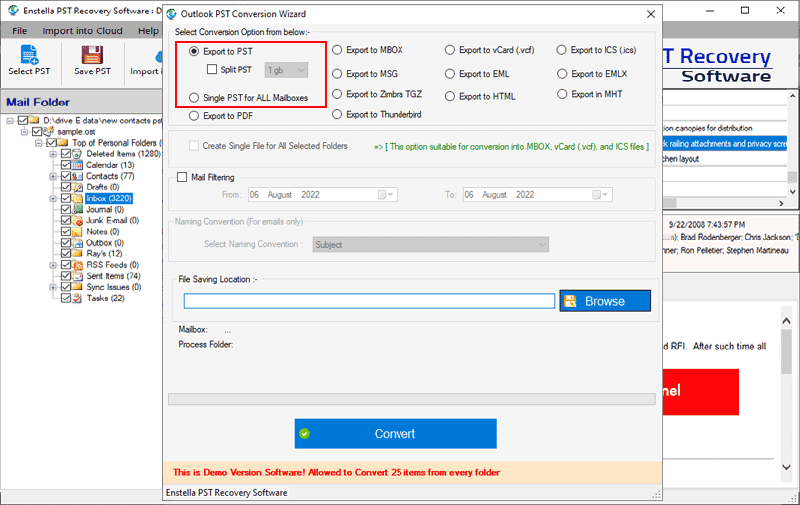Select the Export to EML option
This screenshot has width=800, height=505.
(449, 74)
